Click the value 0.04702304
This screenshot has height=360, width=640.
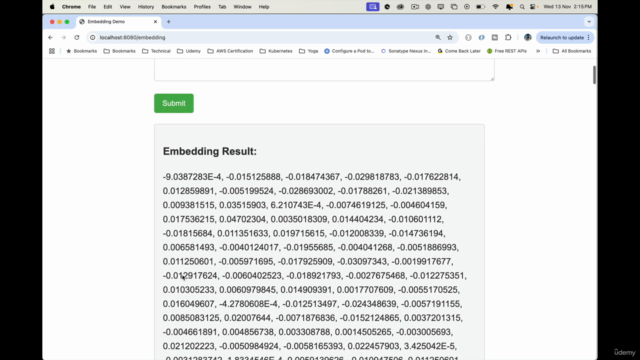(243, 219)
